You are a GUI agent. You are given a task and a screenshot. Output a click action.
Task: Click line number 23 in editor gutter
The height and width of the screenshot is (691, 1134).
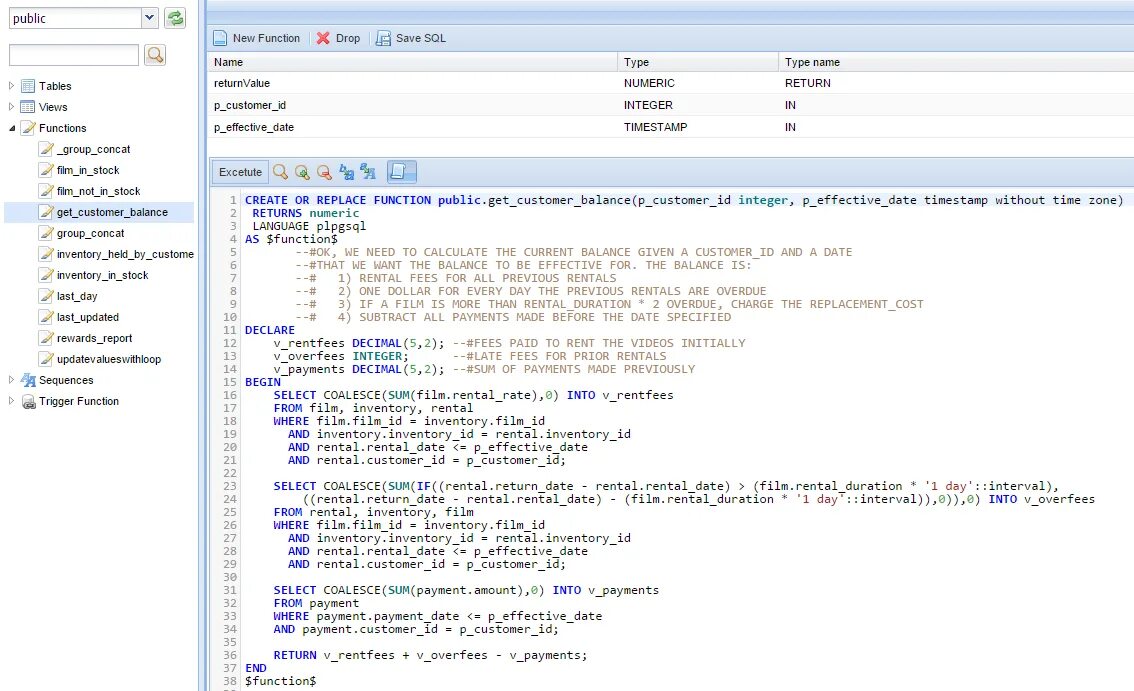(230, 486)
